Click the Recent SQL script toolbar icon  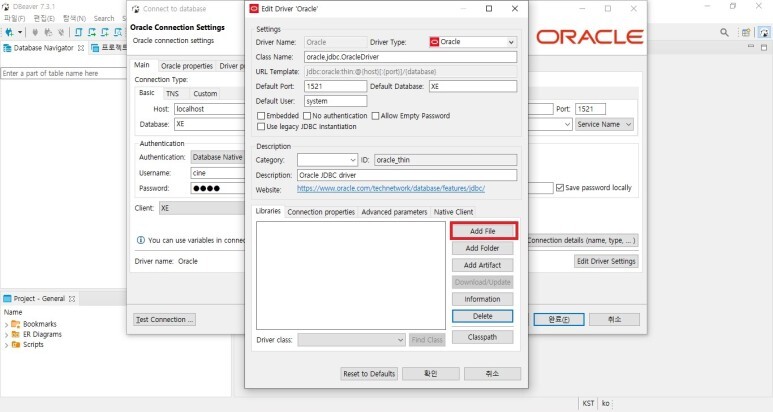pos(92,33)
